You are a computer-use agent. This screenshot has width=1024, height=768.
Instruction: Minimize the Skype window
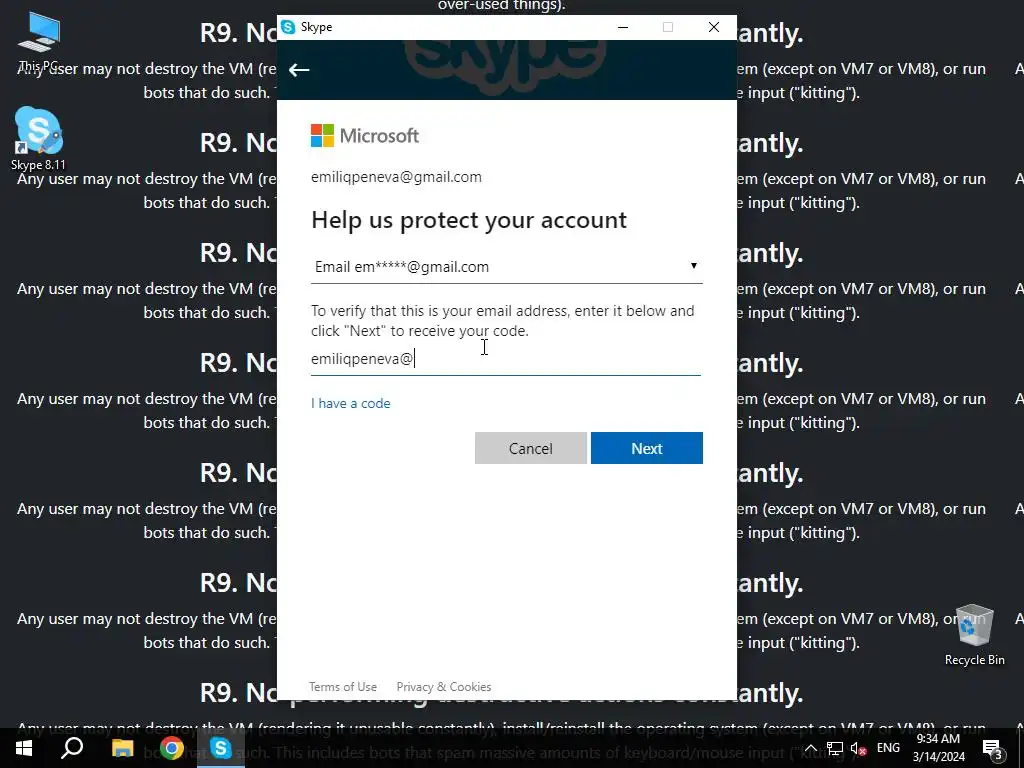coord(622,27)
